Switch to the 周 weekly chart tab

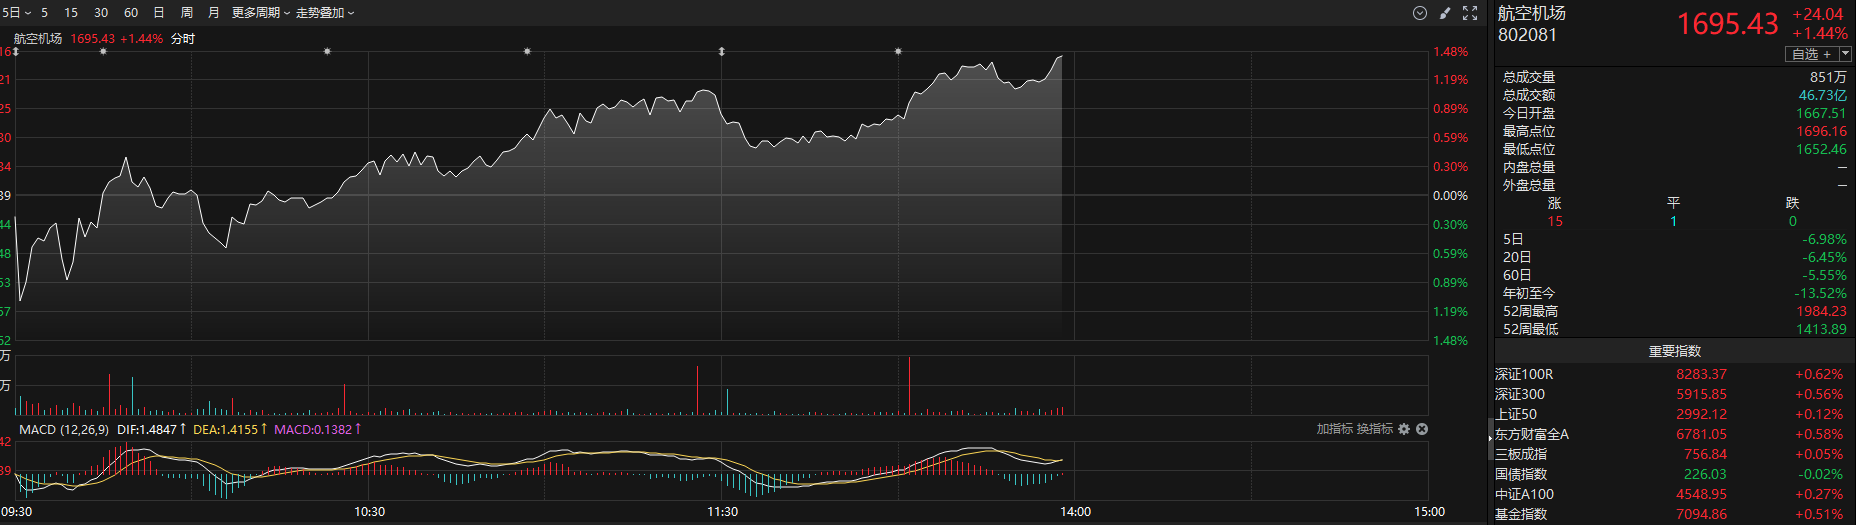coord(186,13)
